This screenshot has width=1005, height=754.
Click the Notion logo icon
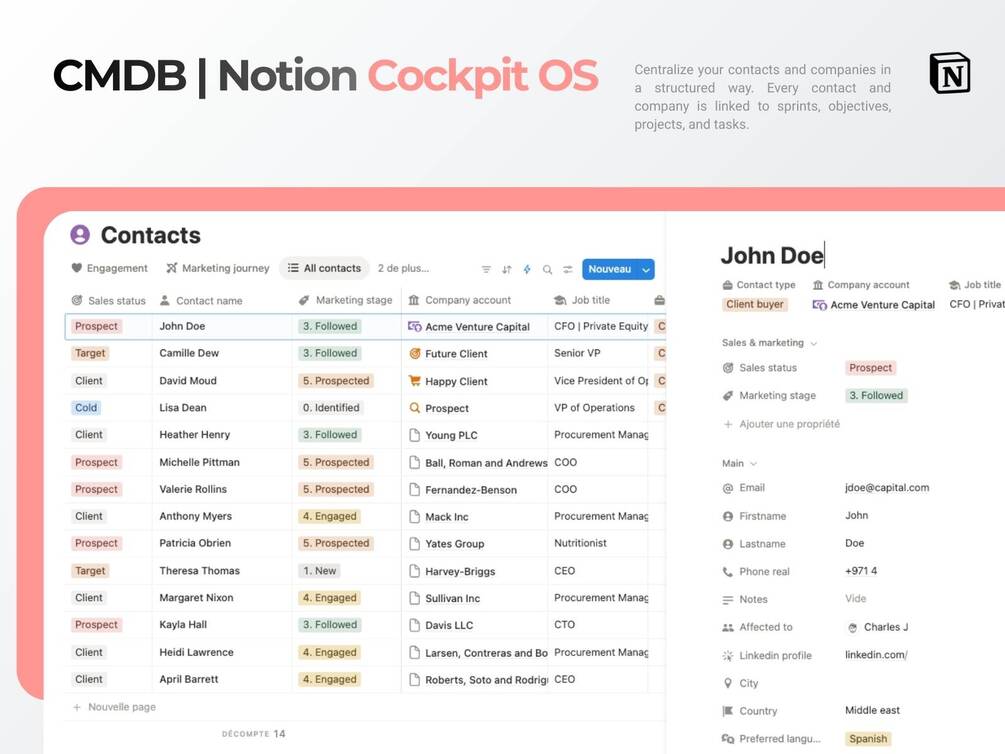950,74
